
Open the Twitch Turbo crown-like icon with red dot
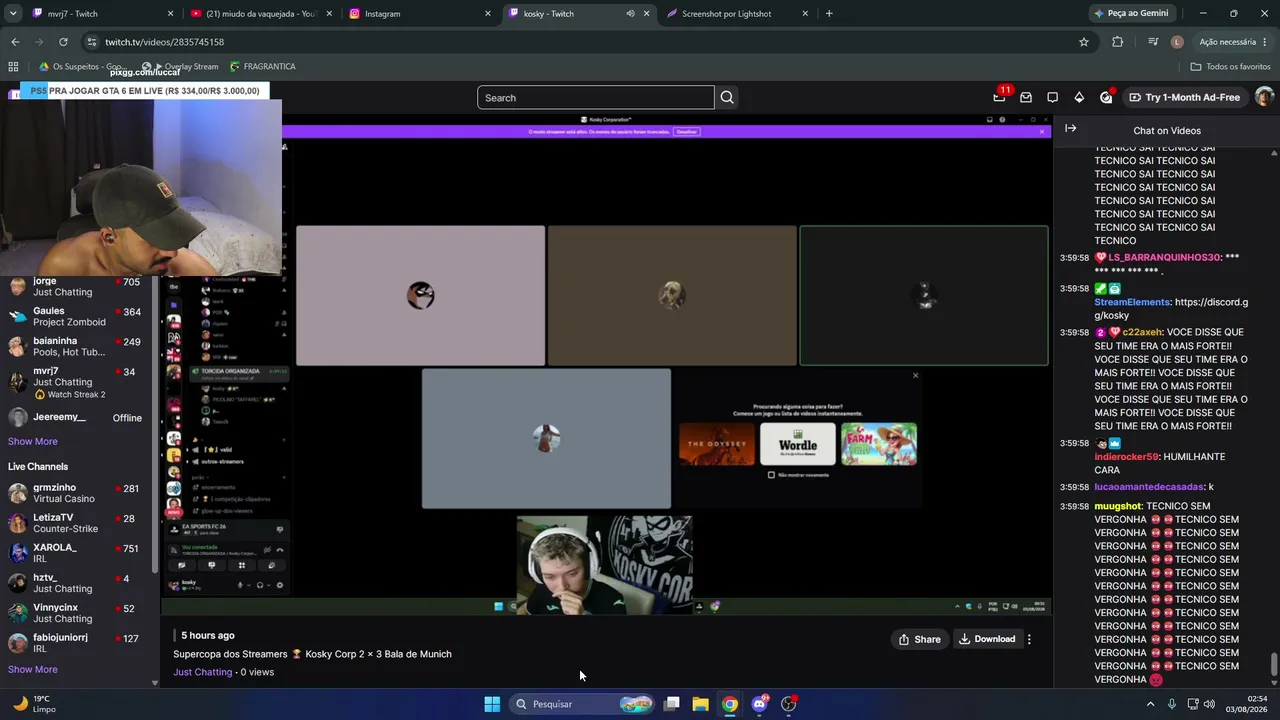coord(1106,97)
